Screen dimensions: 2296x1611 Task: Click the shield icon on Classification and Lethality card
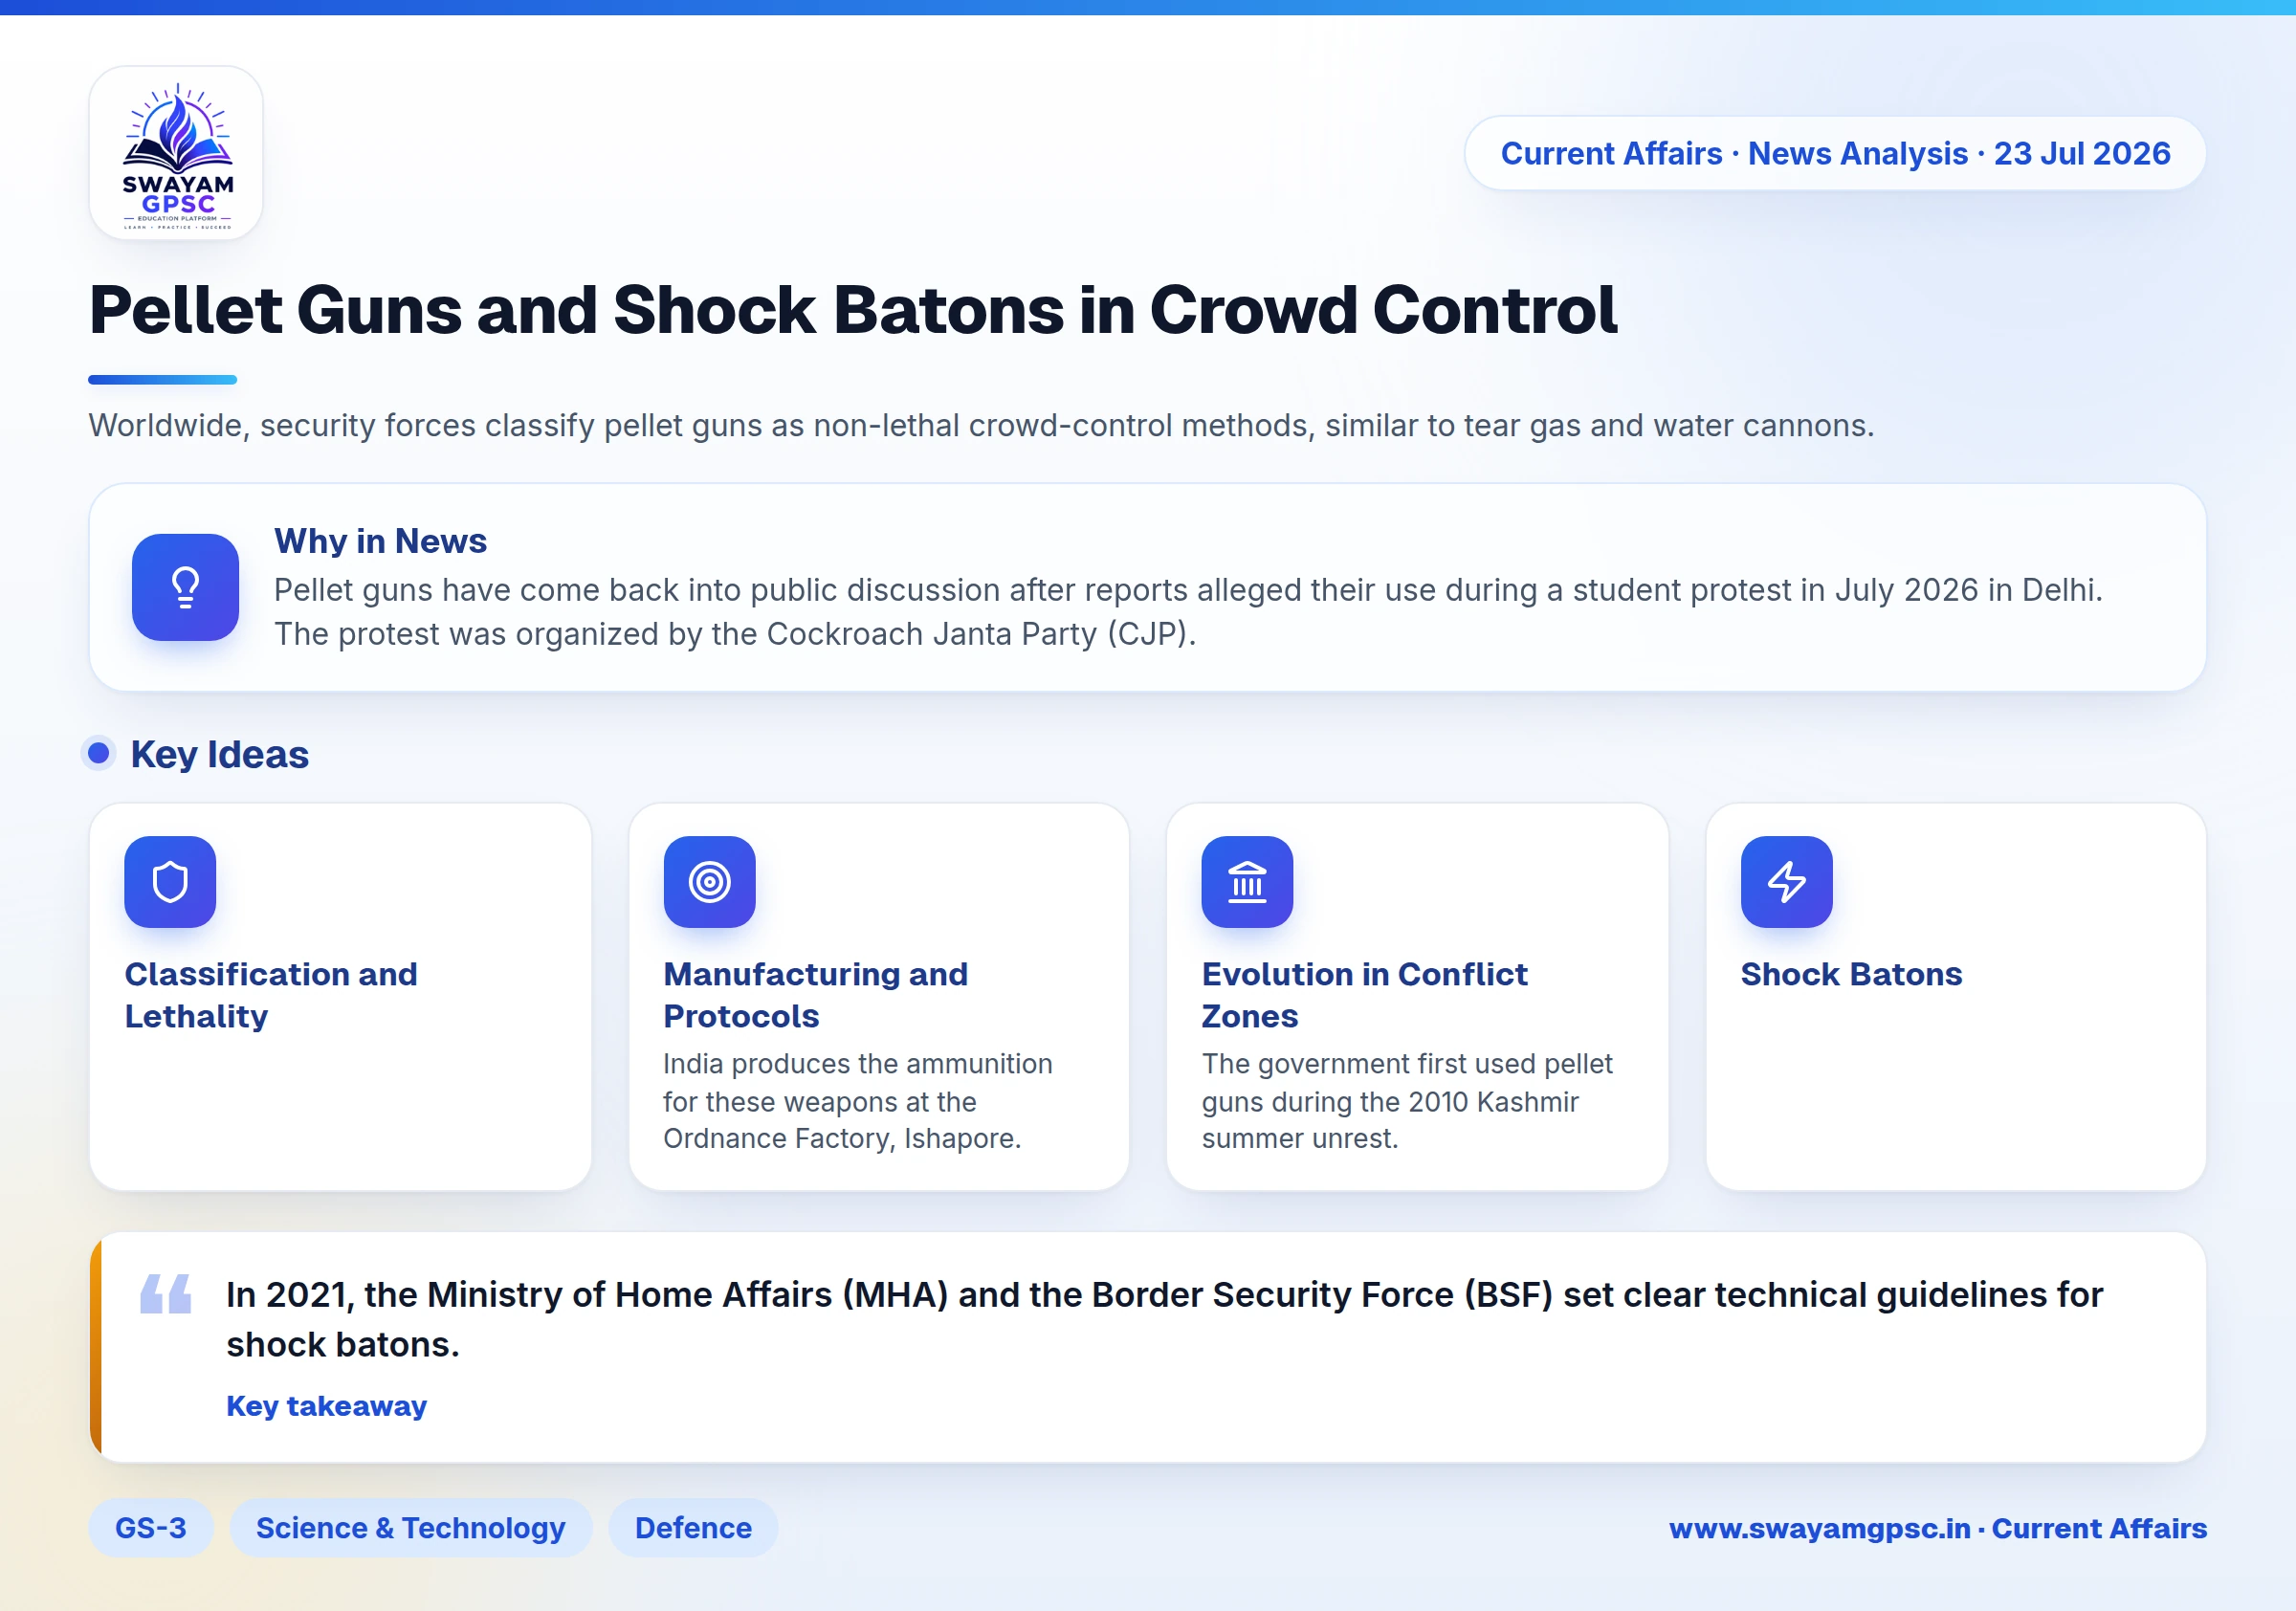(x=170, y=882)
